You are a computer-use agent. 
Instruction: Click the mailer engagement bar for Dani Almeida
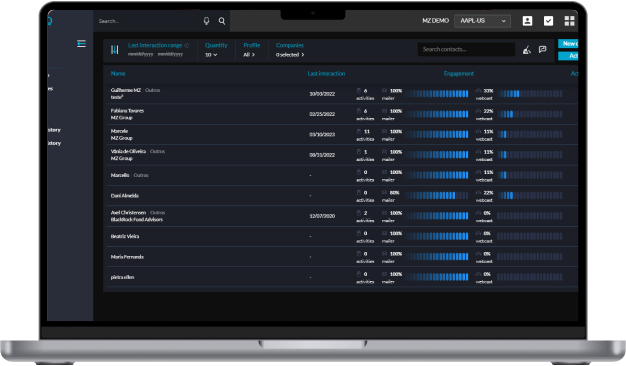[438, 196]
